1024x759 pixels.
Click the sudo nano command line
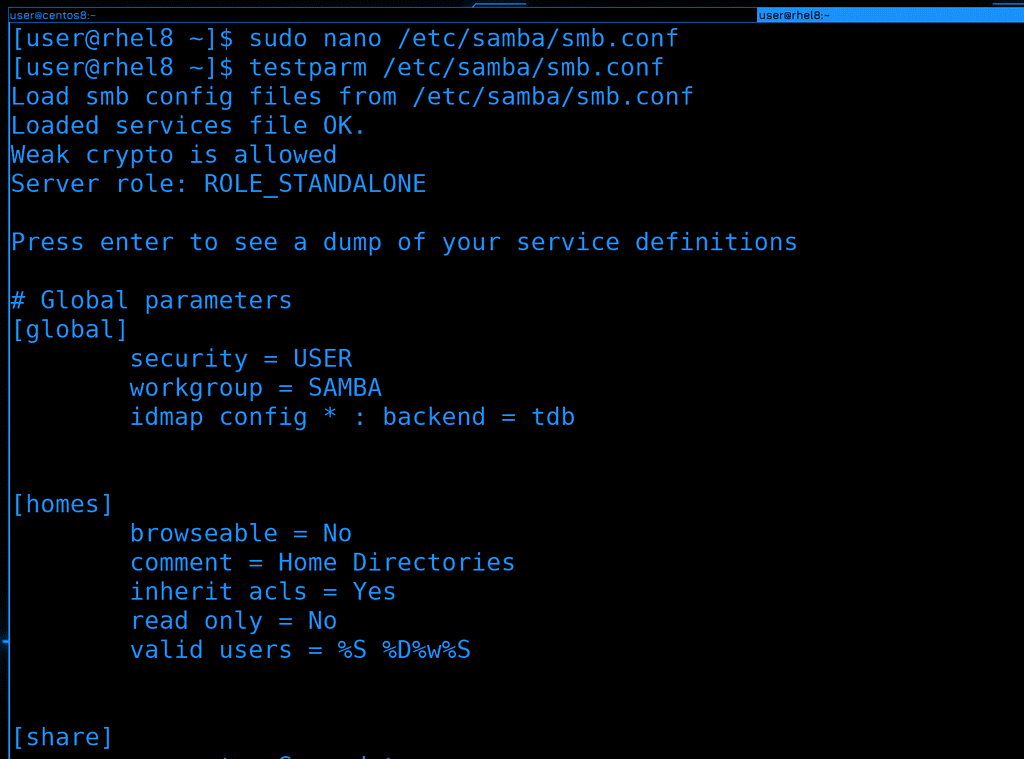click(x=345, y=39)
